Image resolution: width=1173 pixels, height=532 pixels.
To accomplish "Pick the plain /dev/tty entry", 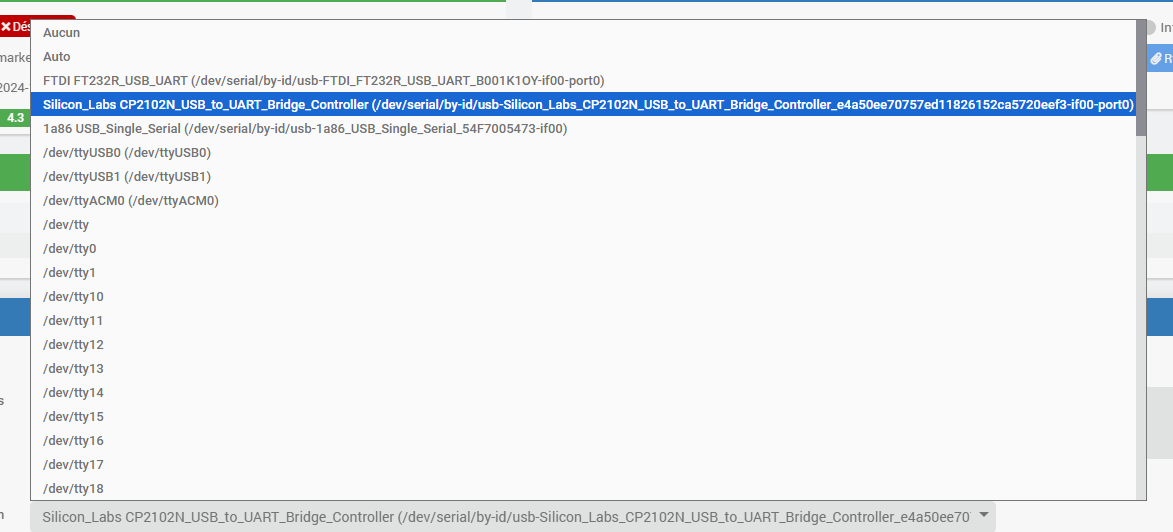I will click(583, 224).
